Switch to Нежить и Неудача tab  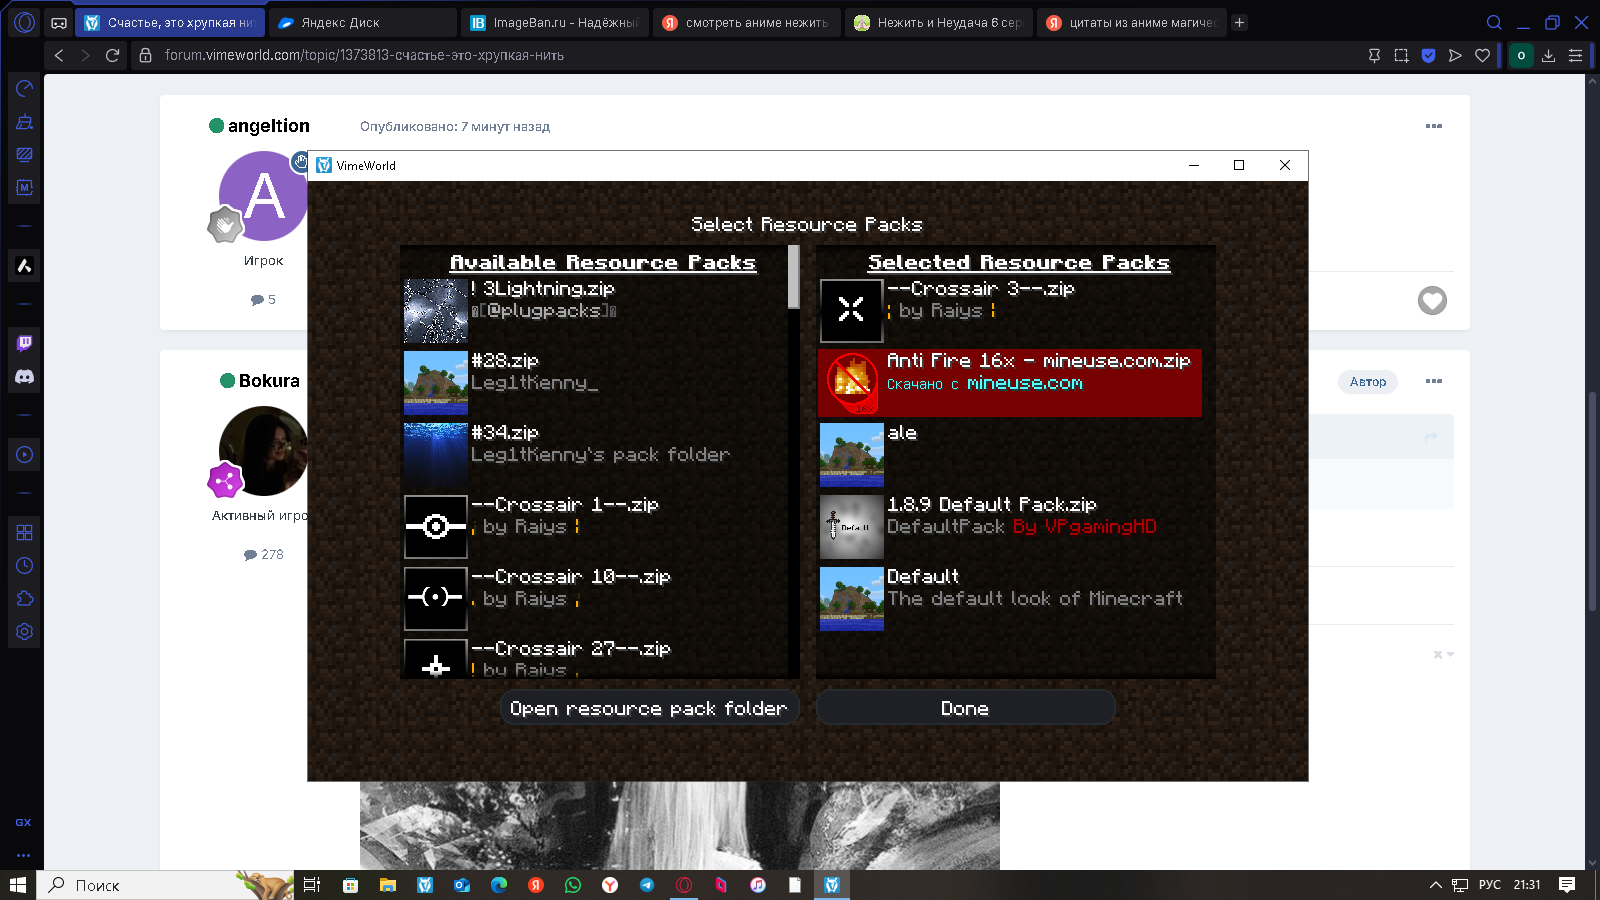click(941, 22)
